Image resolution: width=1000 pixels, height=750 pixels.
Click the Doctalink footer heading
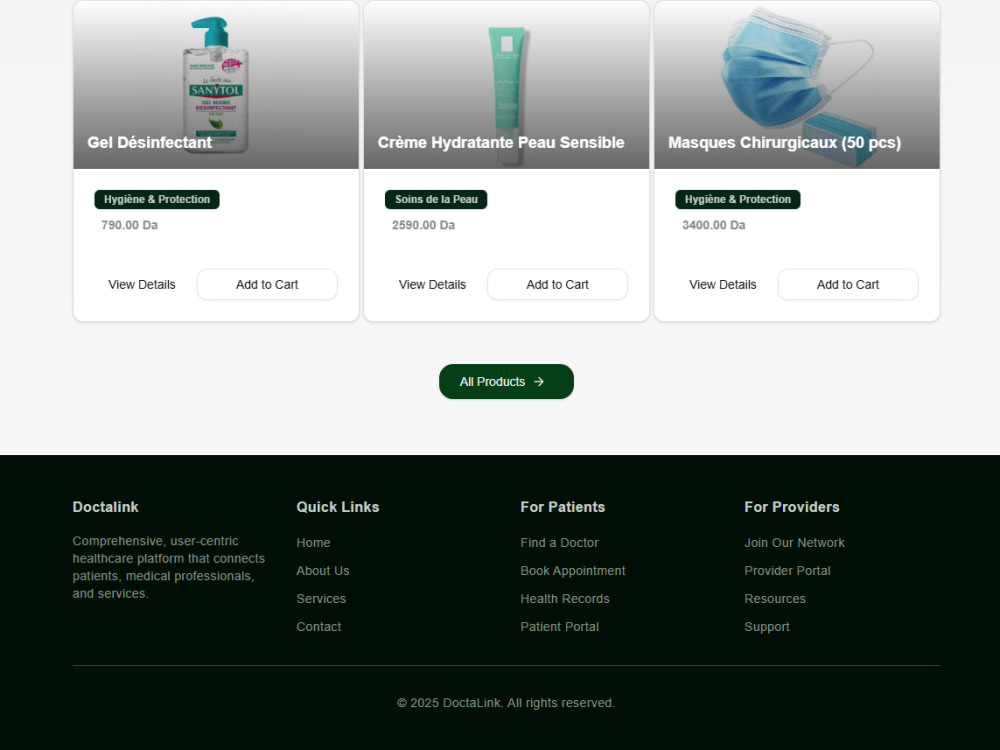[105, 507]
